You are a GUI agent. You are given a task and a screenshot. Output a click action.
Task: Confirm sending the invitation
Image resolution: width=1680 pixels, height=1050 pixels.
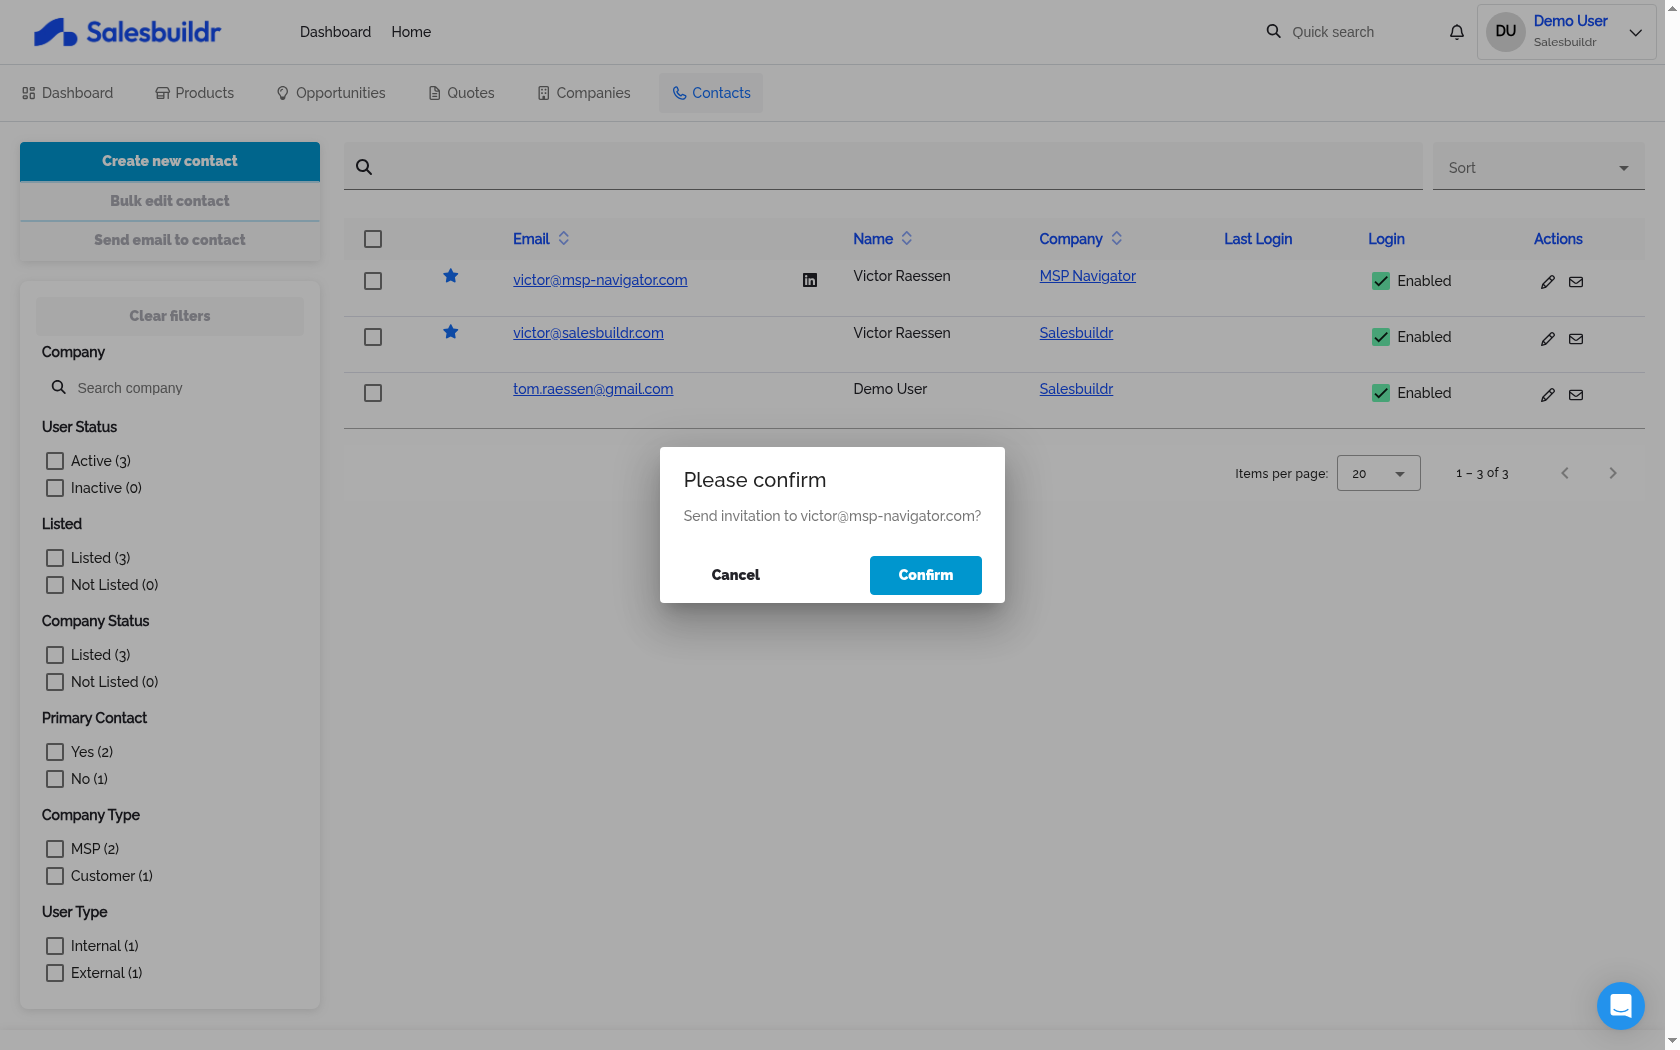click(x=926, y=575)
